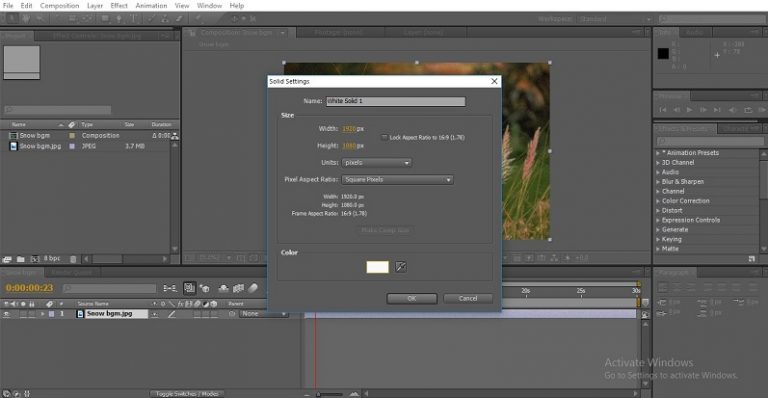Open the Animation menu

[x=151, y=6]
